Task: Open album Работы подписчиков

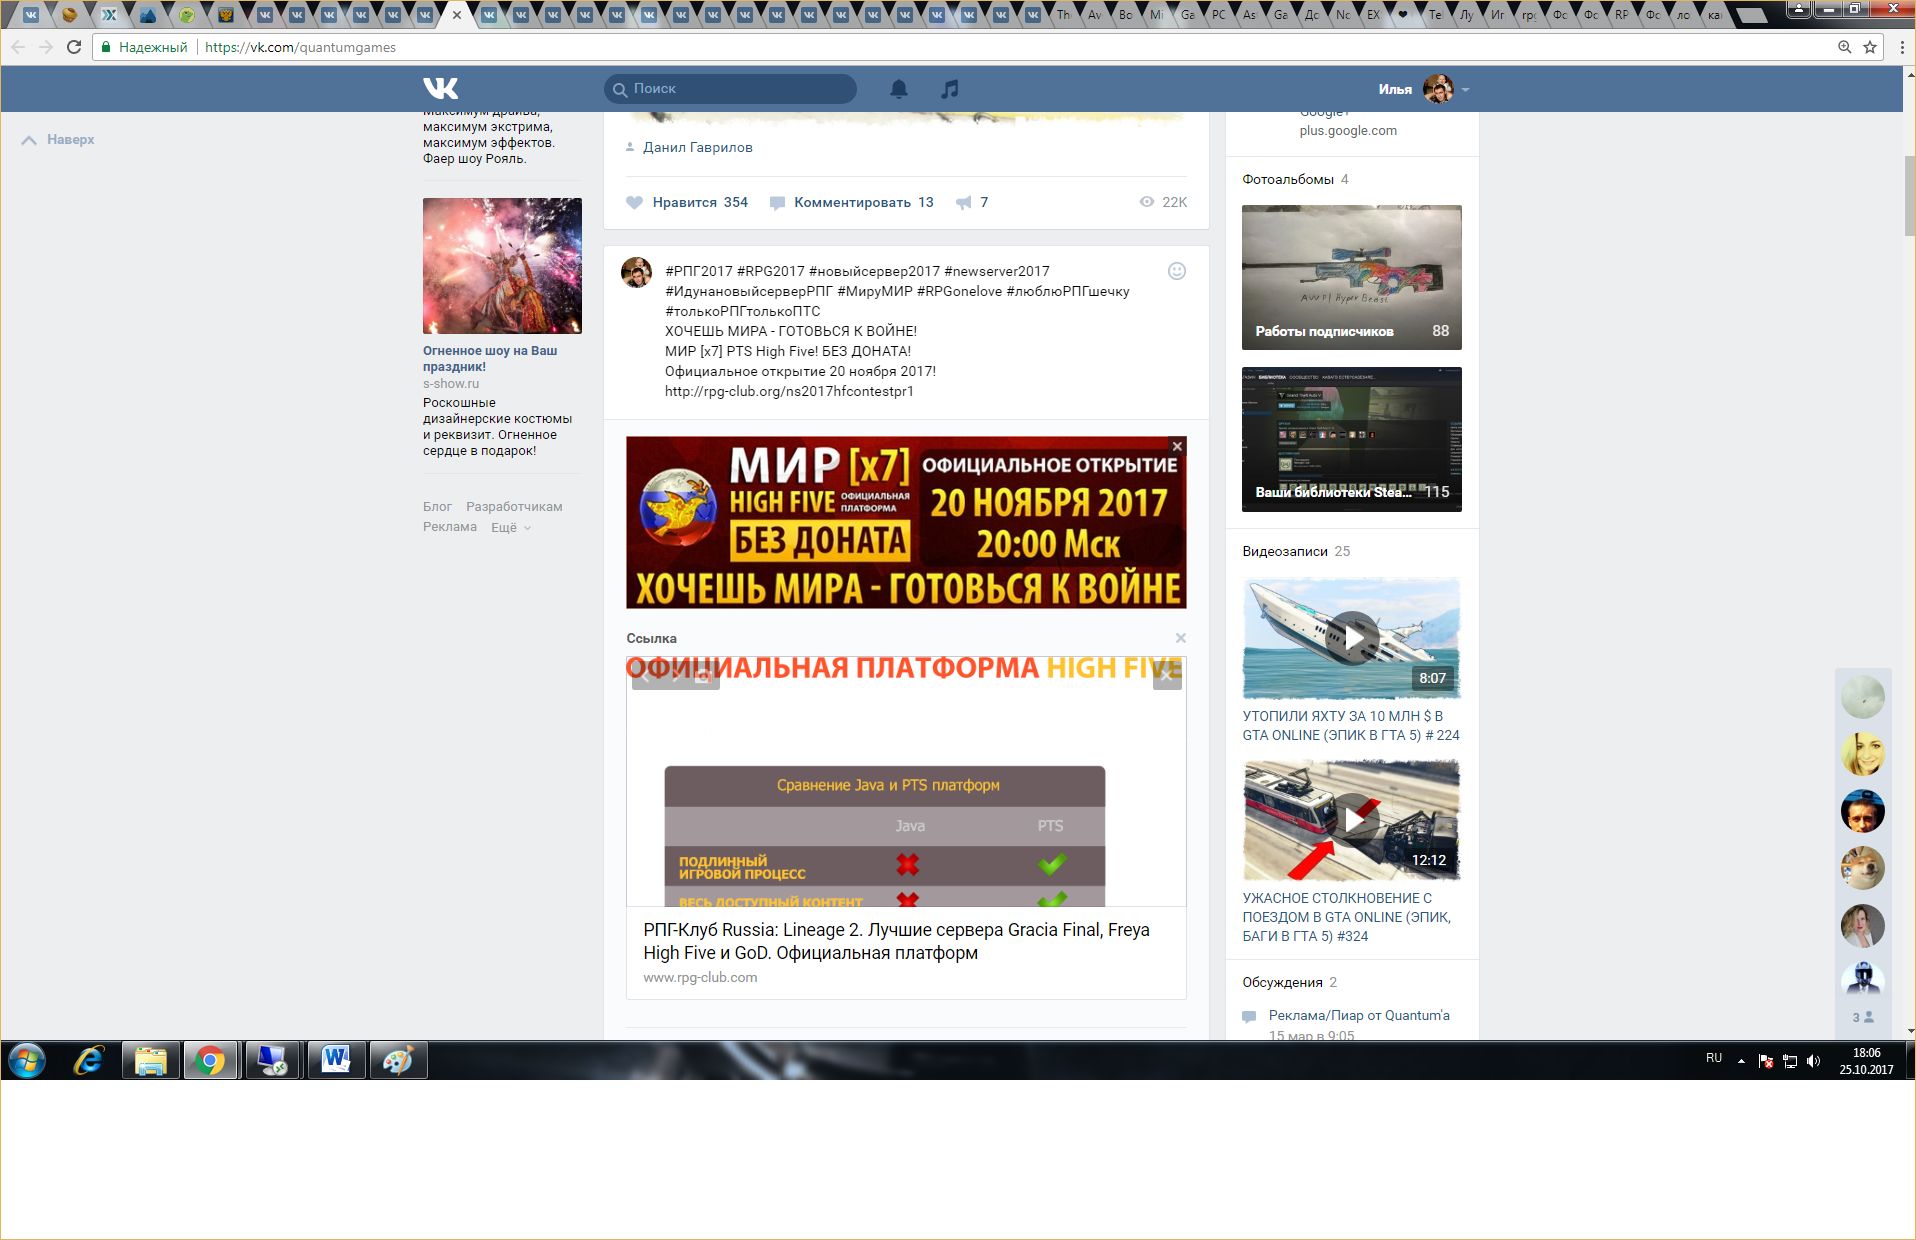Action: (x=1351, y=278)
